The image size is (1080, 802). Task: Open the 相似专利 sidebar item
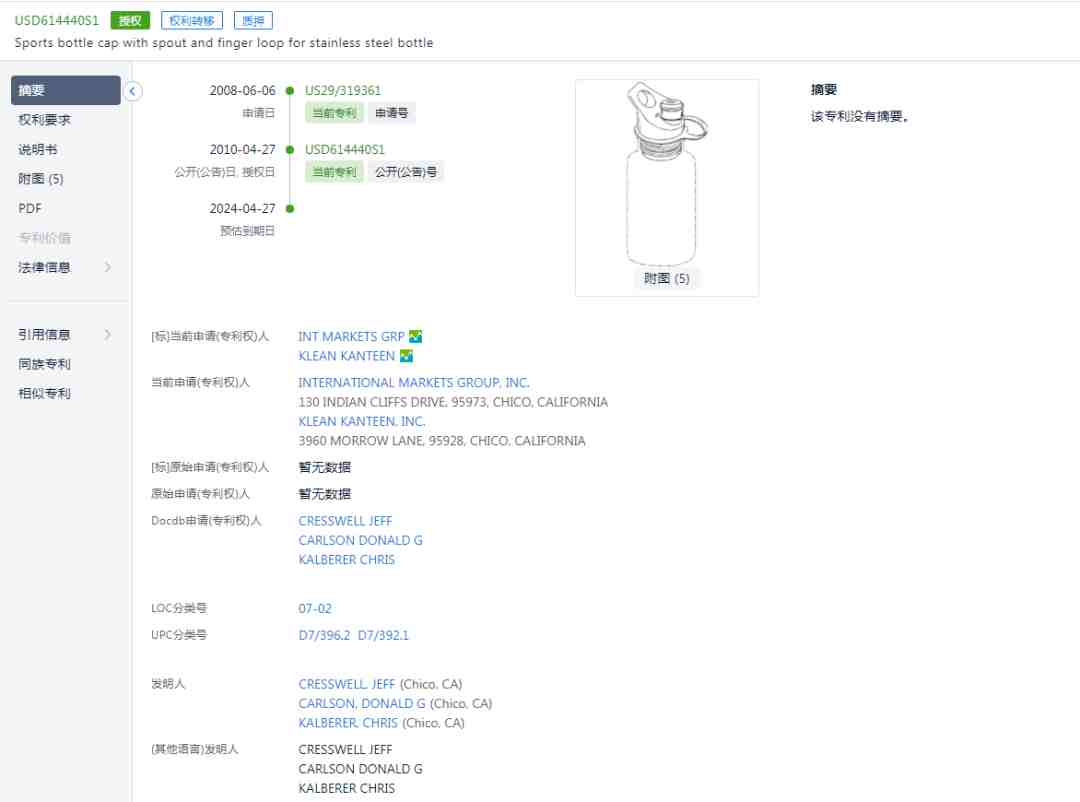point(44,393)
